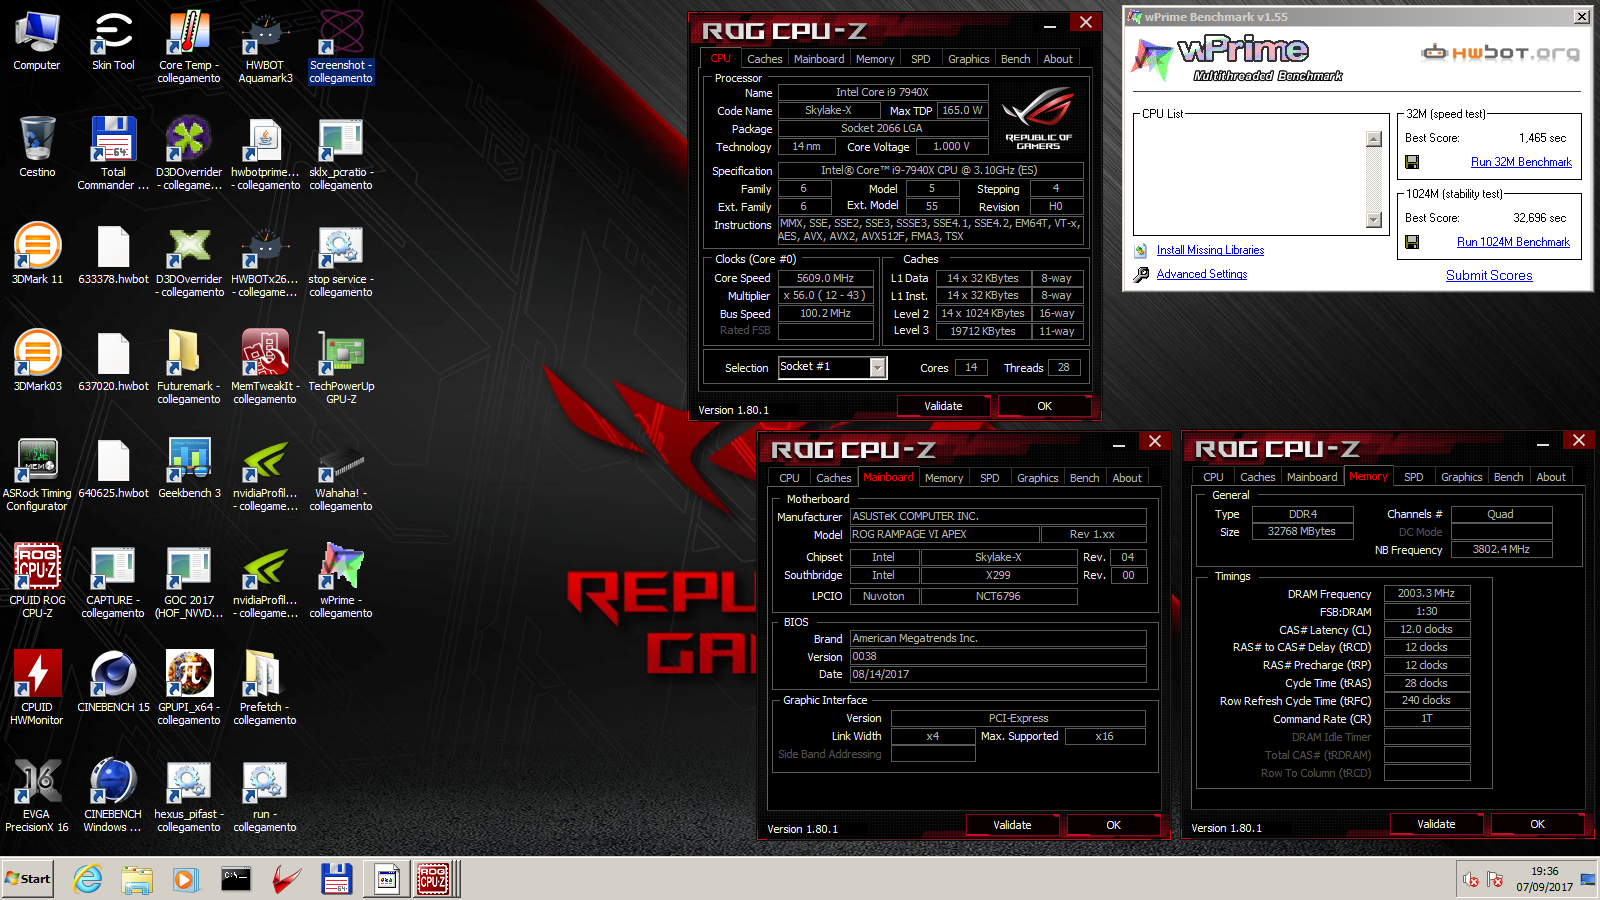The height and width of the screenshot is (900, 1600).
Task: Open About tab in Memory CPU-Z window
Action: pyautogui.click(x=1551, y=477)
